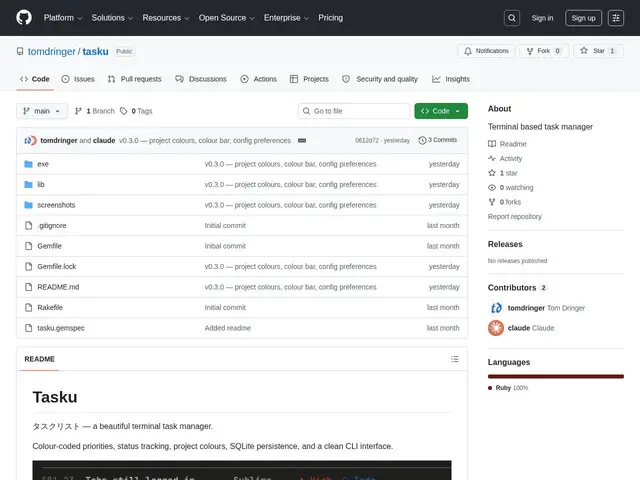Open the 3 Commits history

pos(438,140)
